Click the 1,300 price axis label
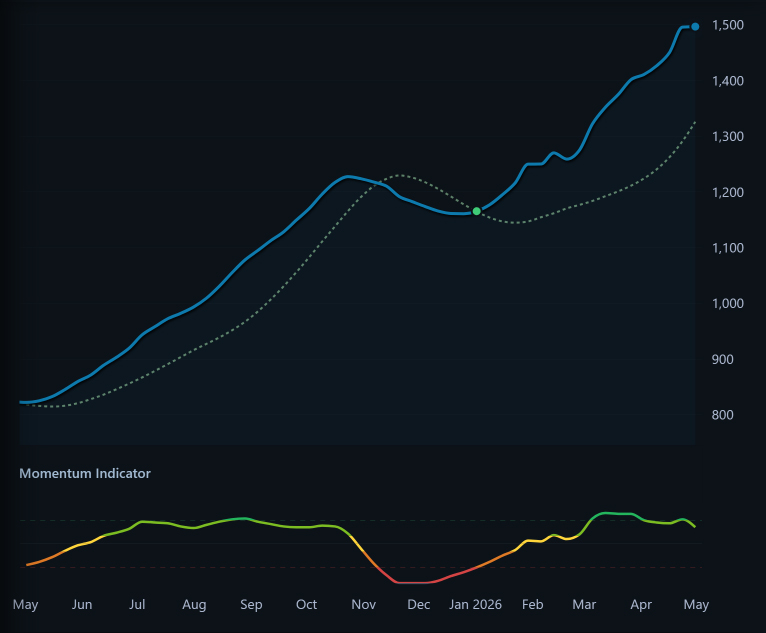 point(727,137)
